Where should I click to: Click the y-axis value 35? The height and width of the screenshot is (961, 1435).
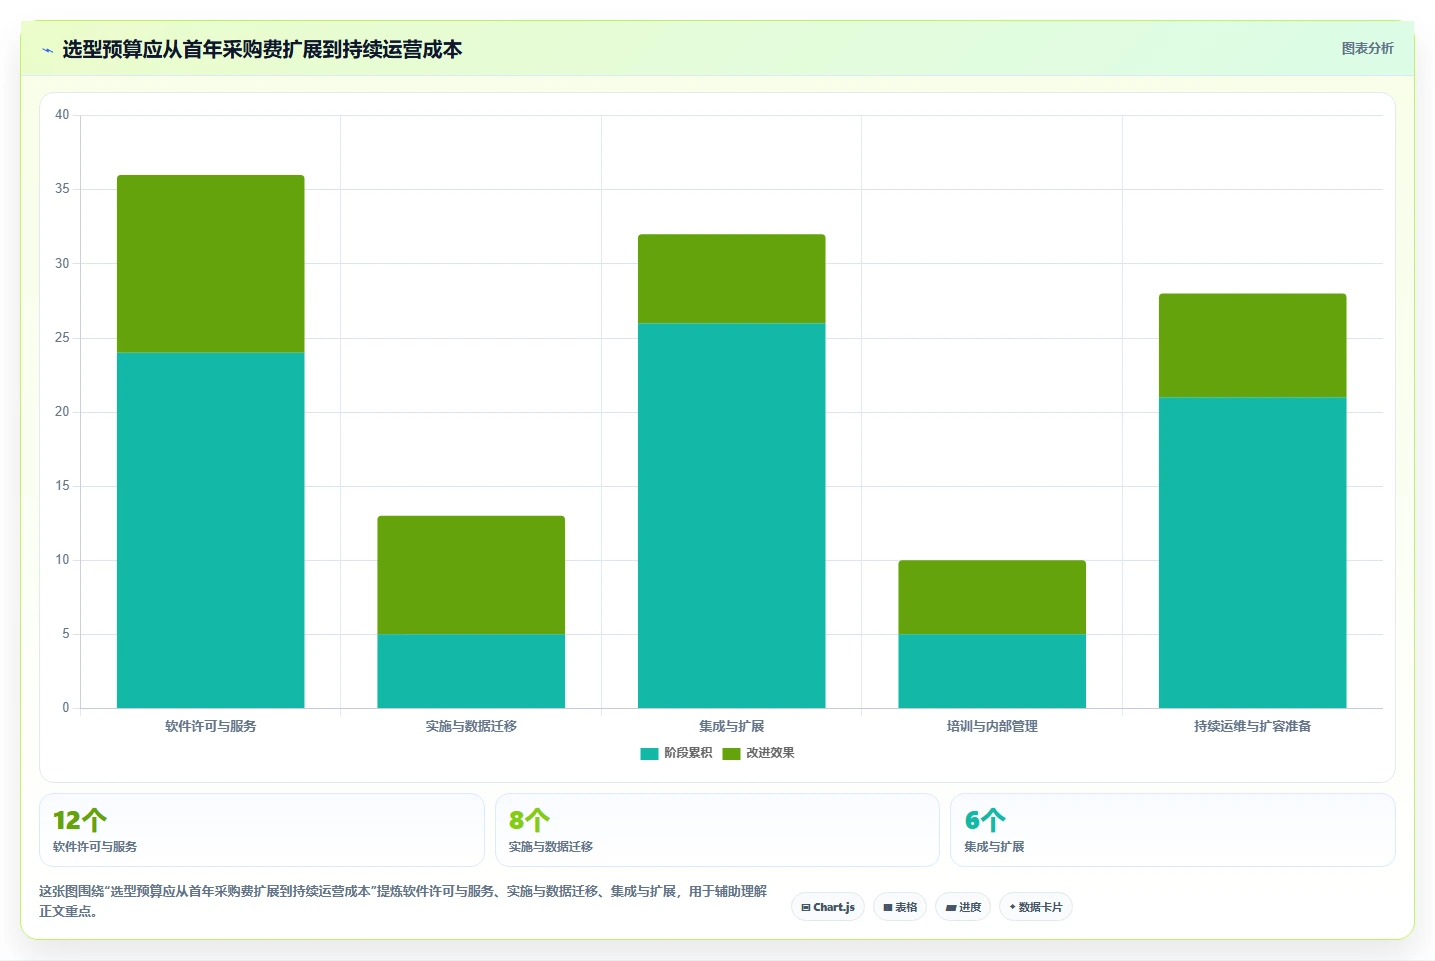point(62,189)
